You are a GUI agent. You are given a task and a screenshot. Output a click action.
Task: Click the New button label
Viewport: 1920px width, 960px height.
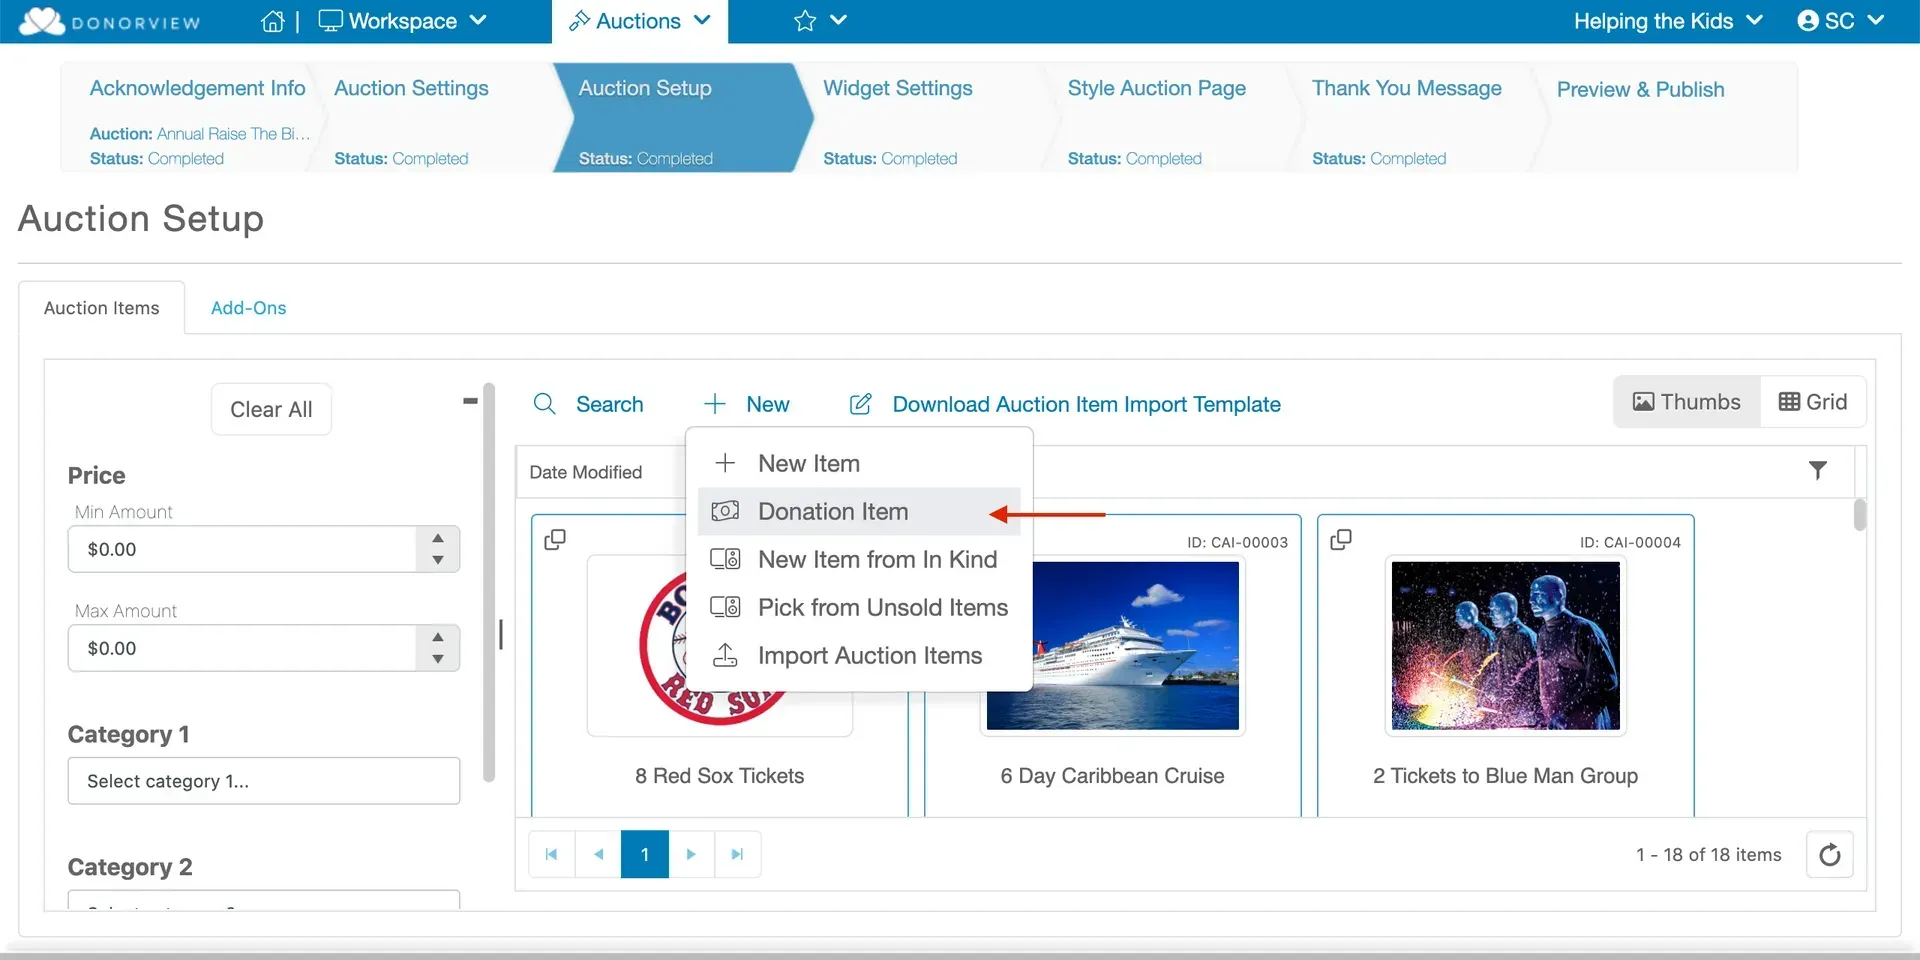[x=768, y=404]
